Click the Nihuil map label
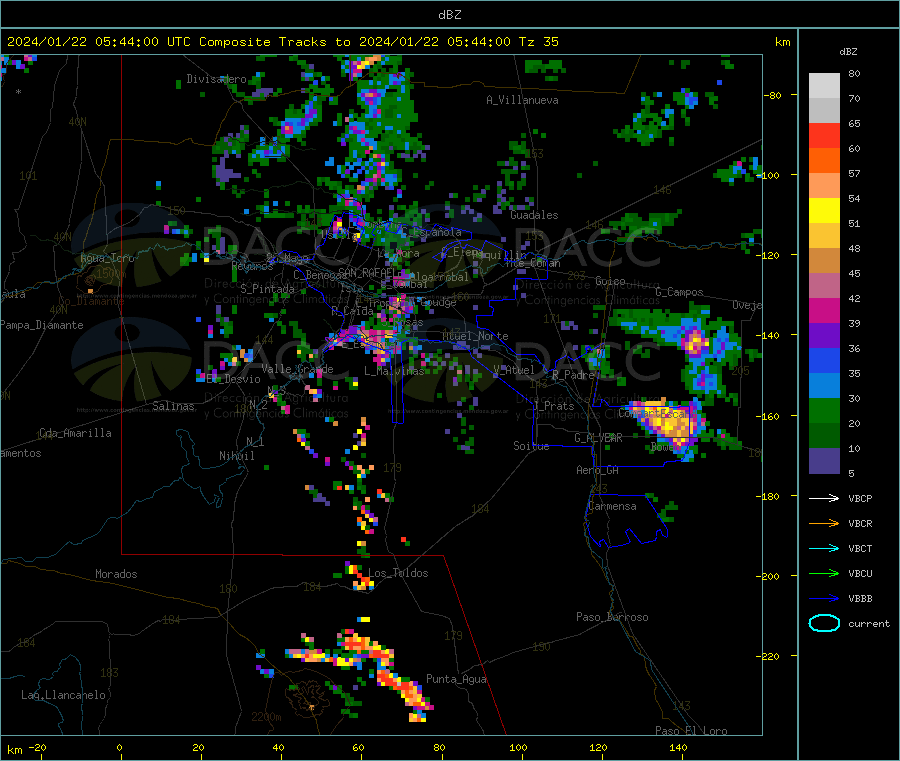Image resolution: width=900 pixels, height=761 pixels. tap(236, 456)
